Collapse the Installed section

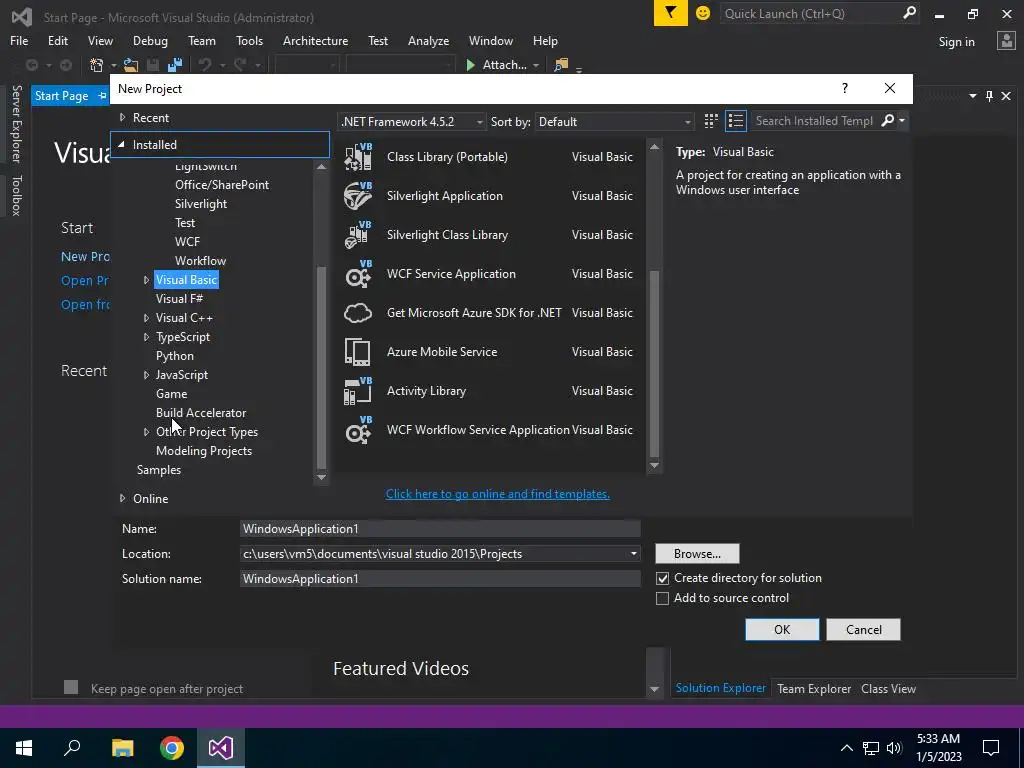coord(121,144)
